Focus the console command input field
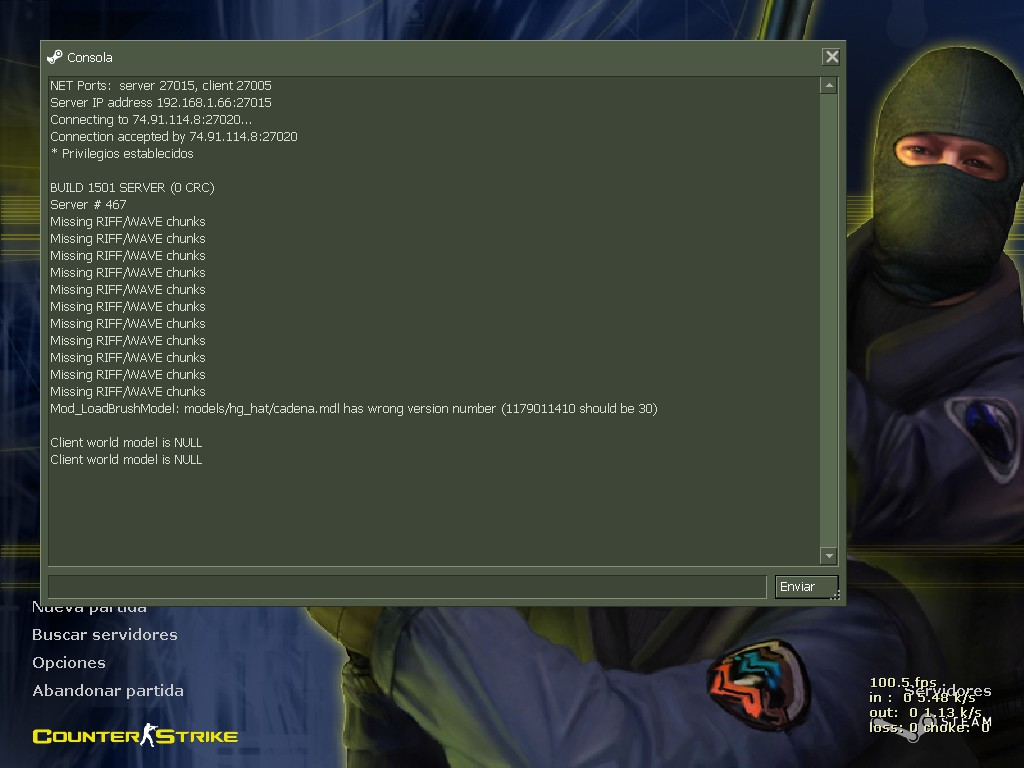This screenshot has width=1024, height=768. pyautogui.click(x=407, y=586)
